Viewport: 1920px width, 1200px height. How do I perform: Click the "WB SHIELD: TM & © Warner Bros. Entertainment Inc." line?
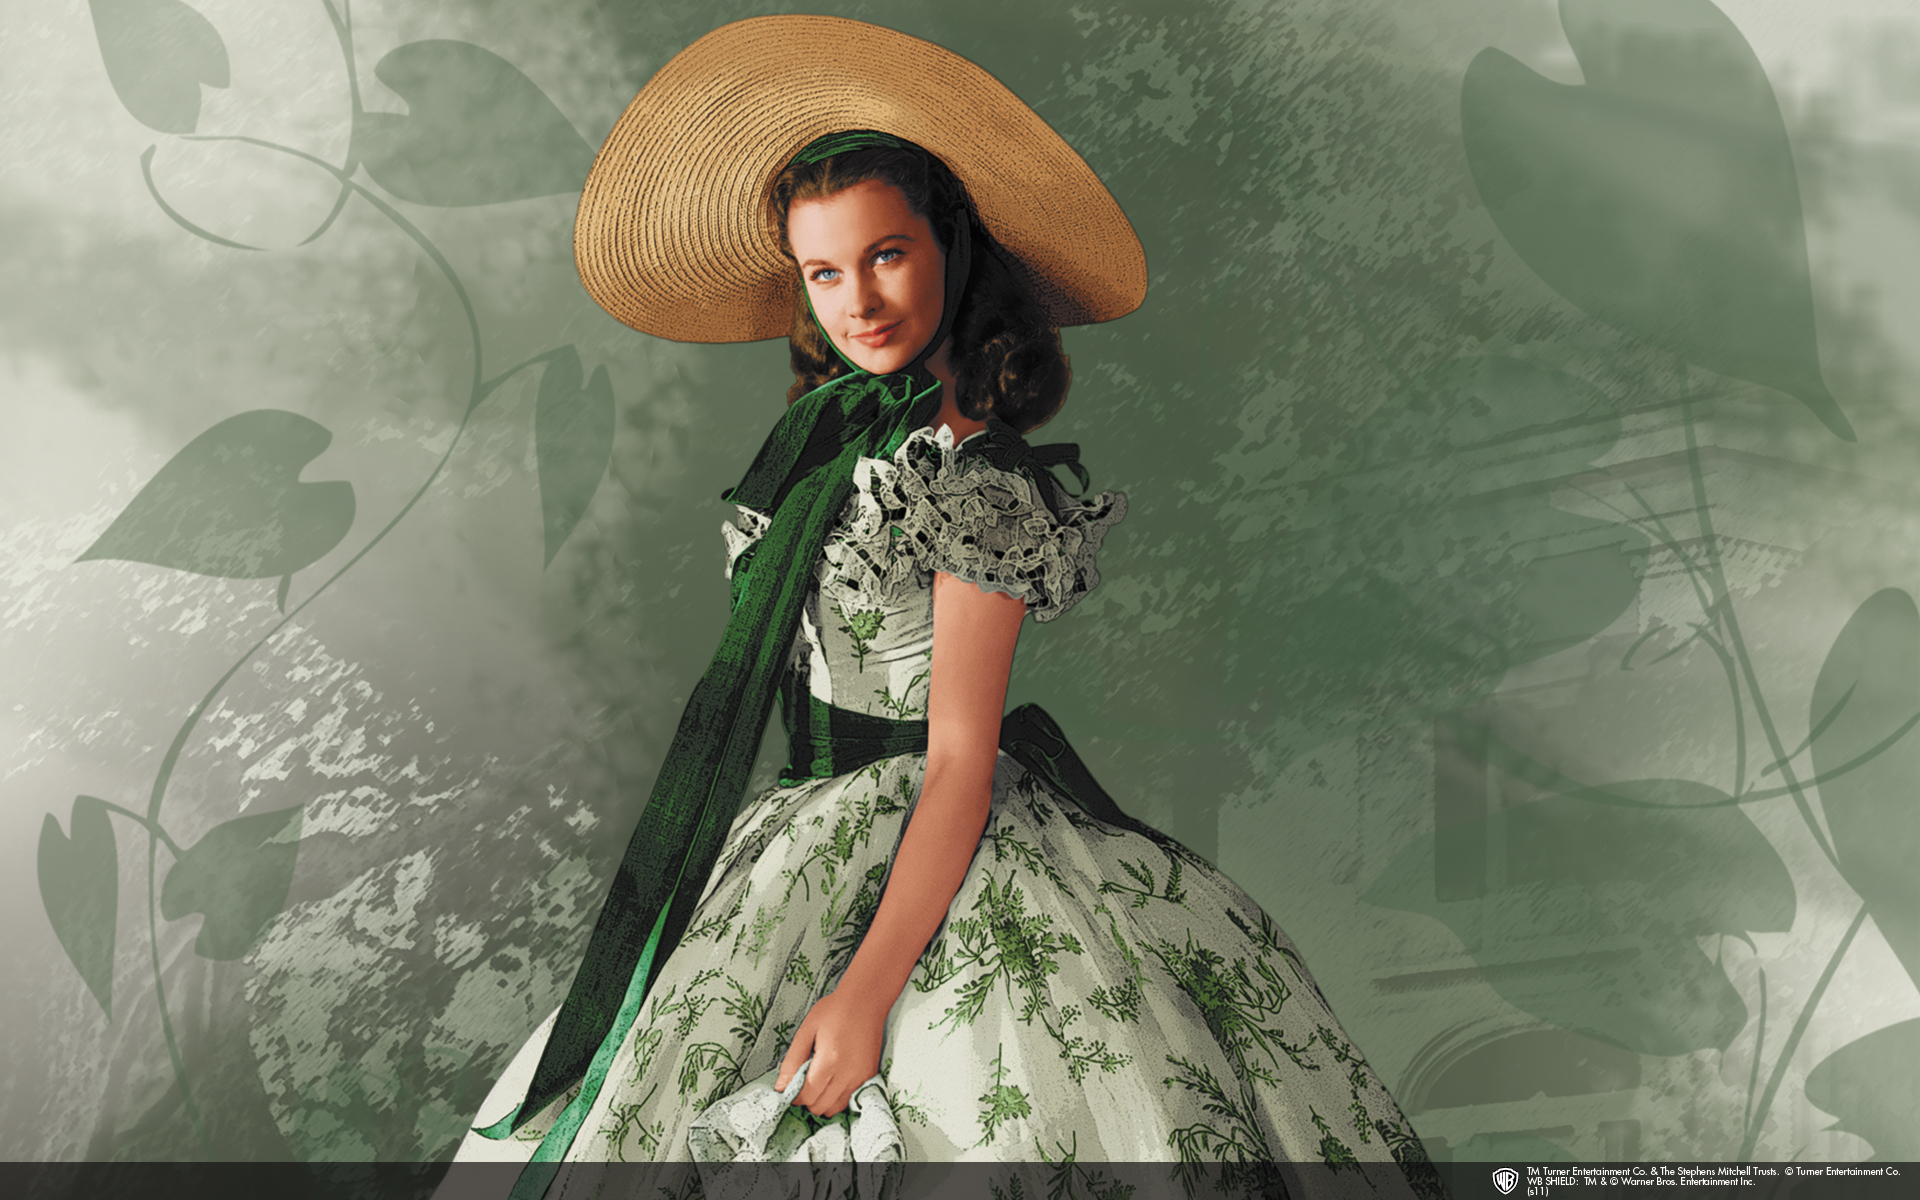tap(1641, 1182)
